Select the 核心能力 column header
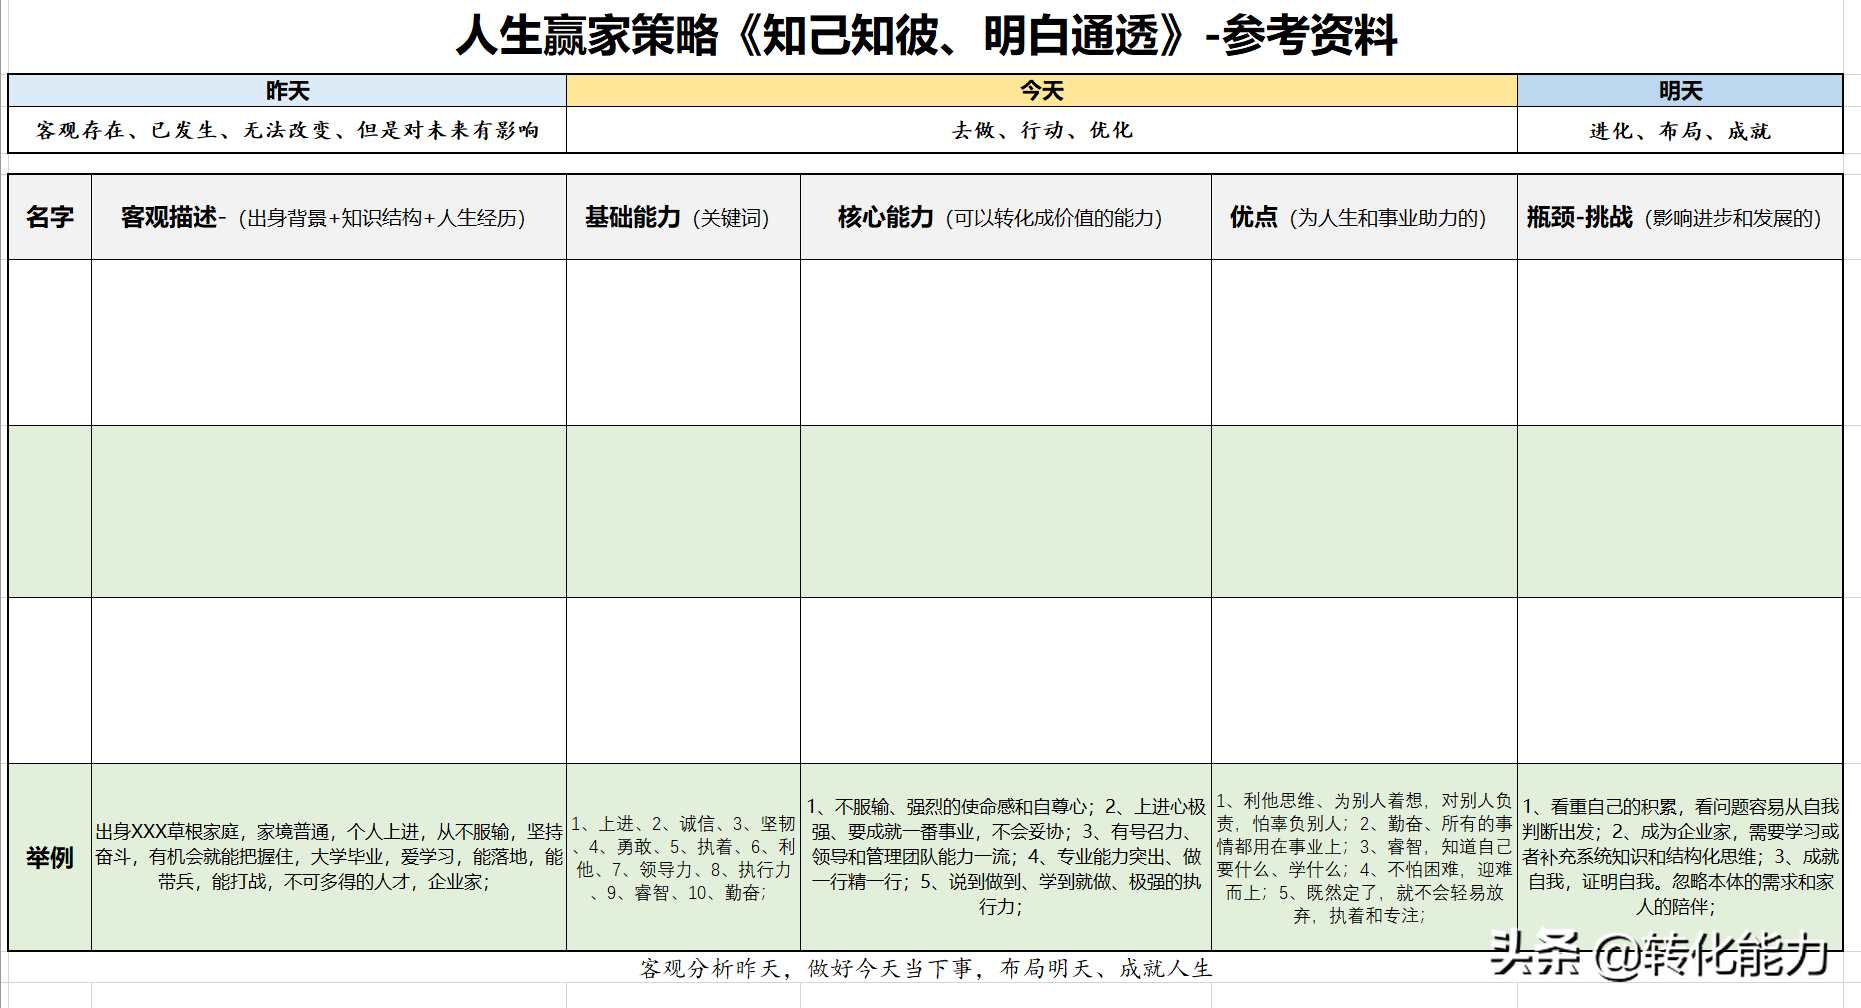This screenshot has height=1008, width=1861. (1006, 217)
